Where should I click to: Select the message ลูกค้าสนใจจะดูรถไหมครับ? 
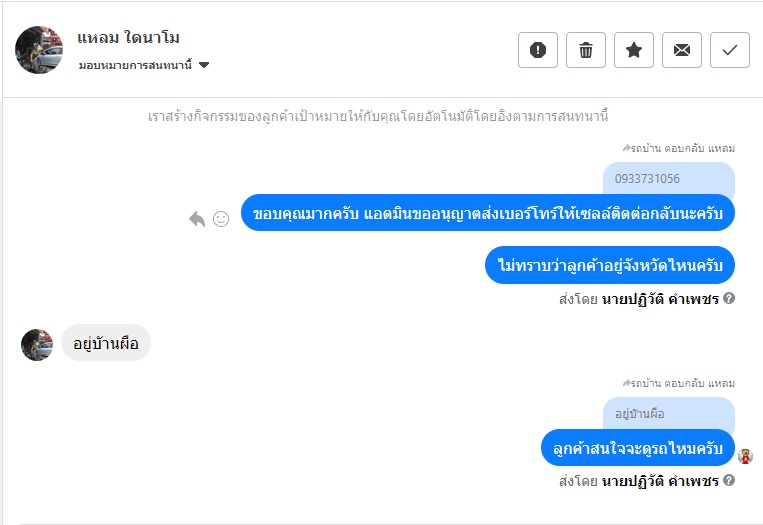click(x=637, y=447)
